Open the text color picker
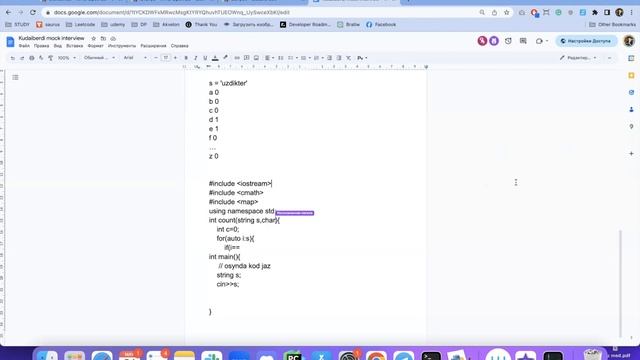This screenshot has width=640, height=360. (x=215, y=58)
